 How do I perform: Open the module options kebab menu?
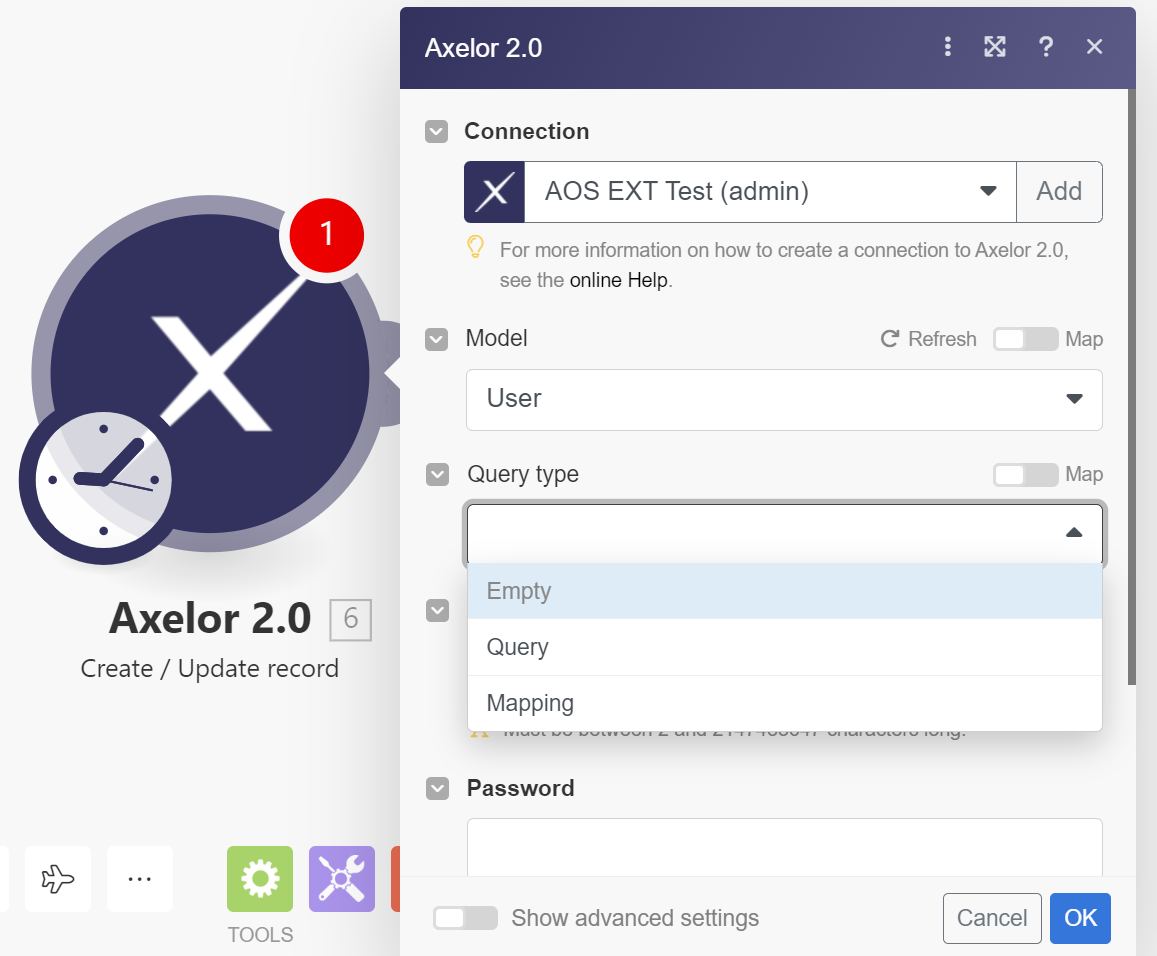pos(947,47)
